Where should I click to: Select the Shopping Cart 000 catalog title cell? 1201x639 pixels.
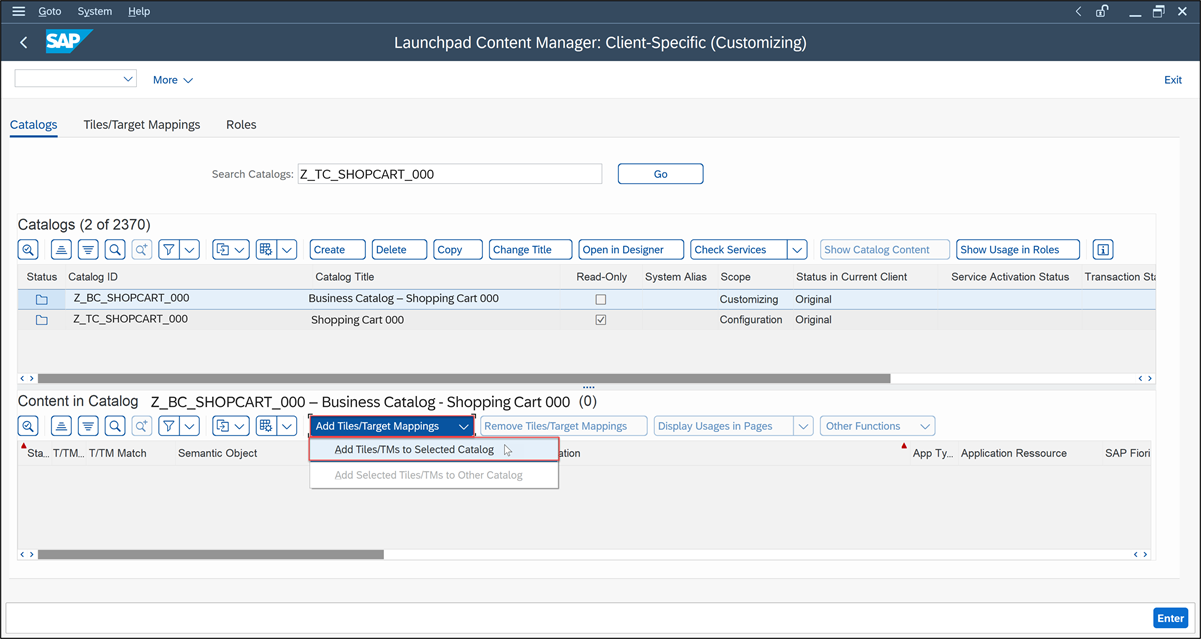coord(357,320)
